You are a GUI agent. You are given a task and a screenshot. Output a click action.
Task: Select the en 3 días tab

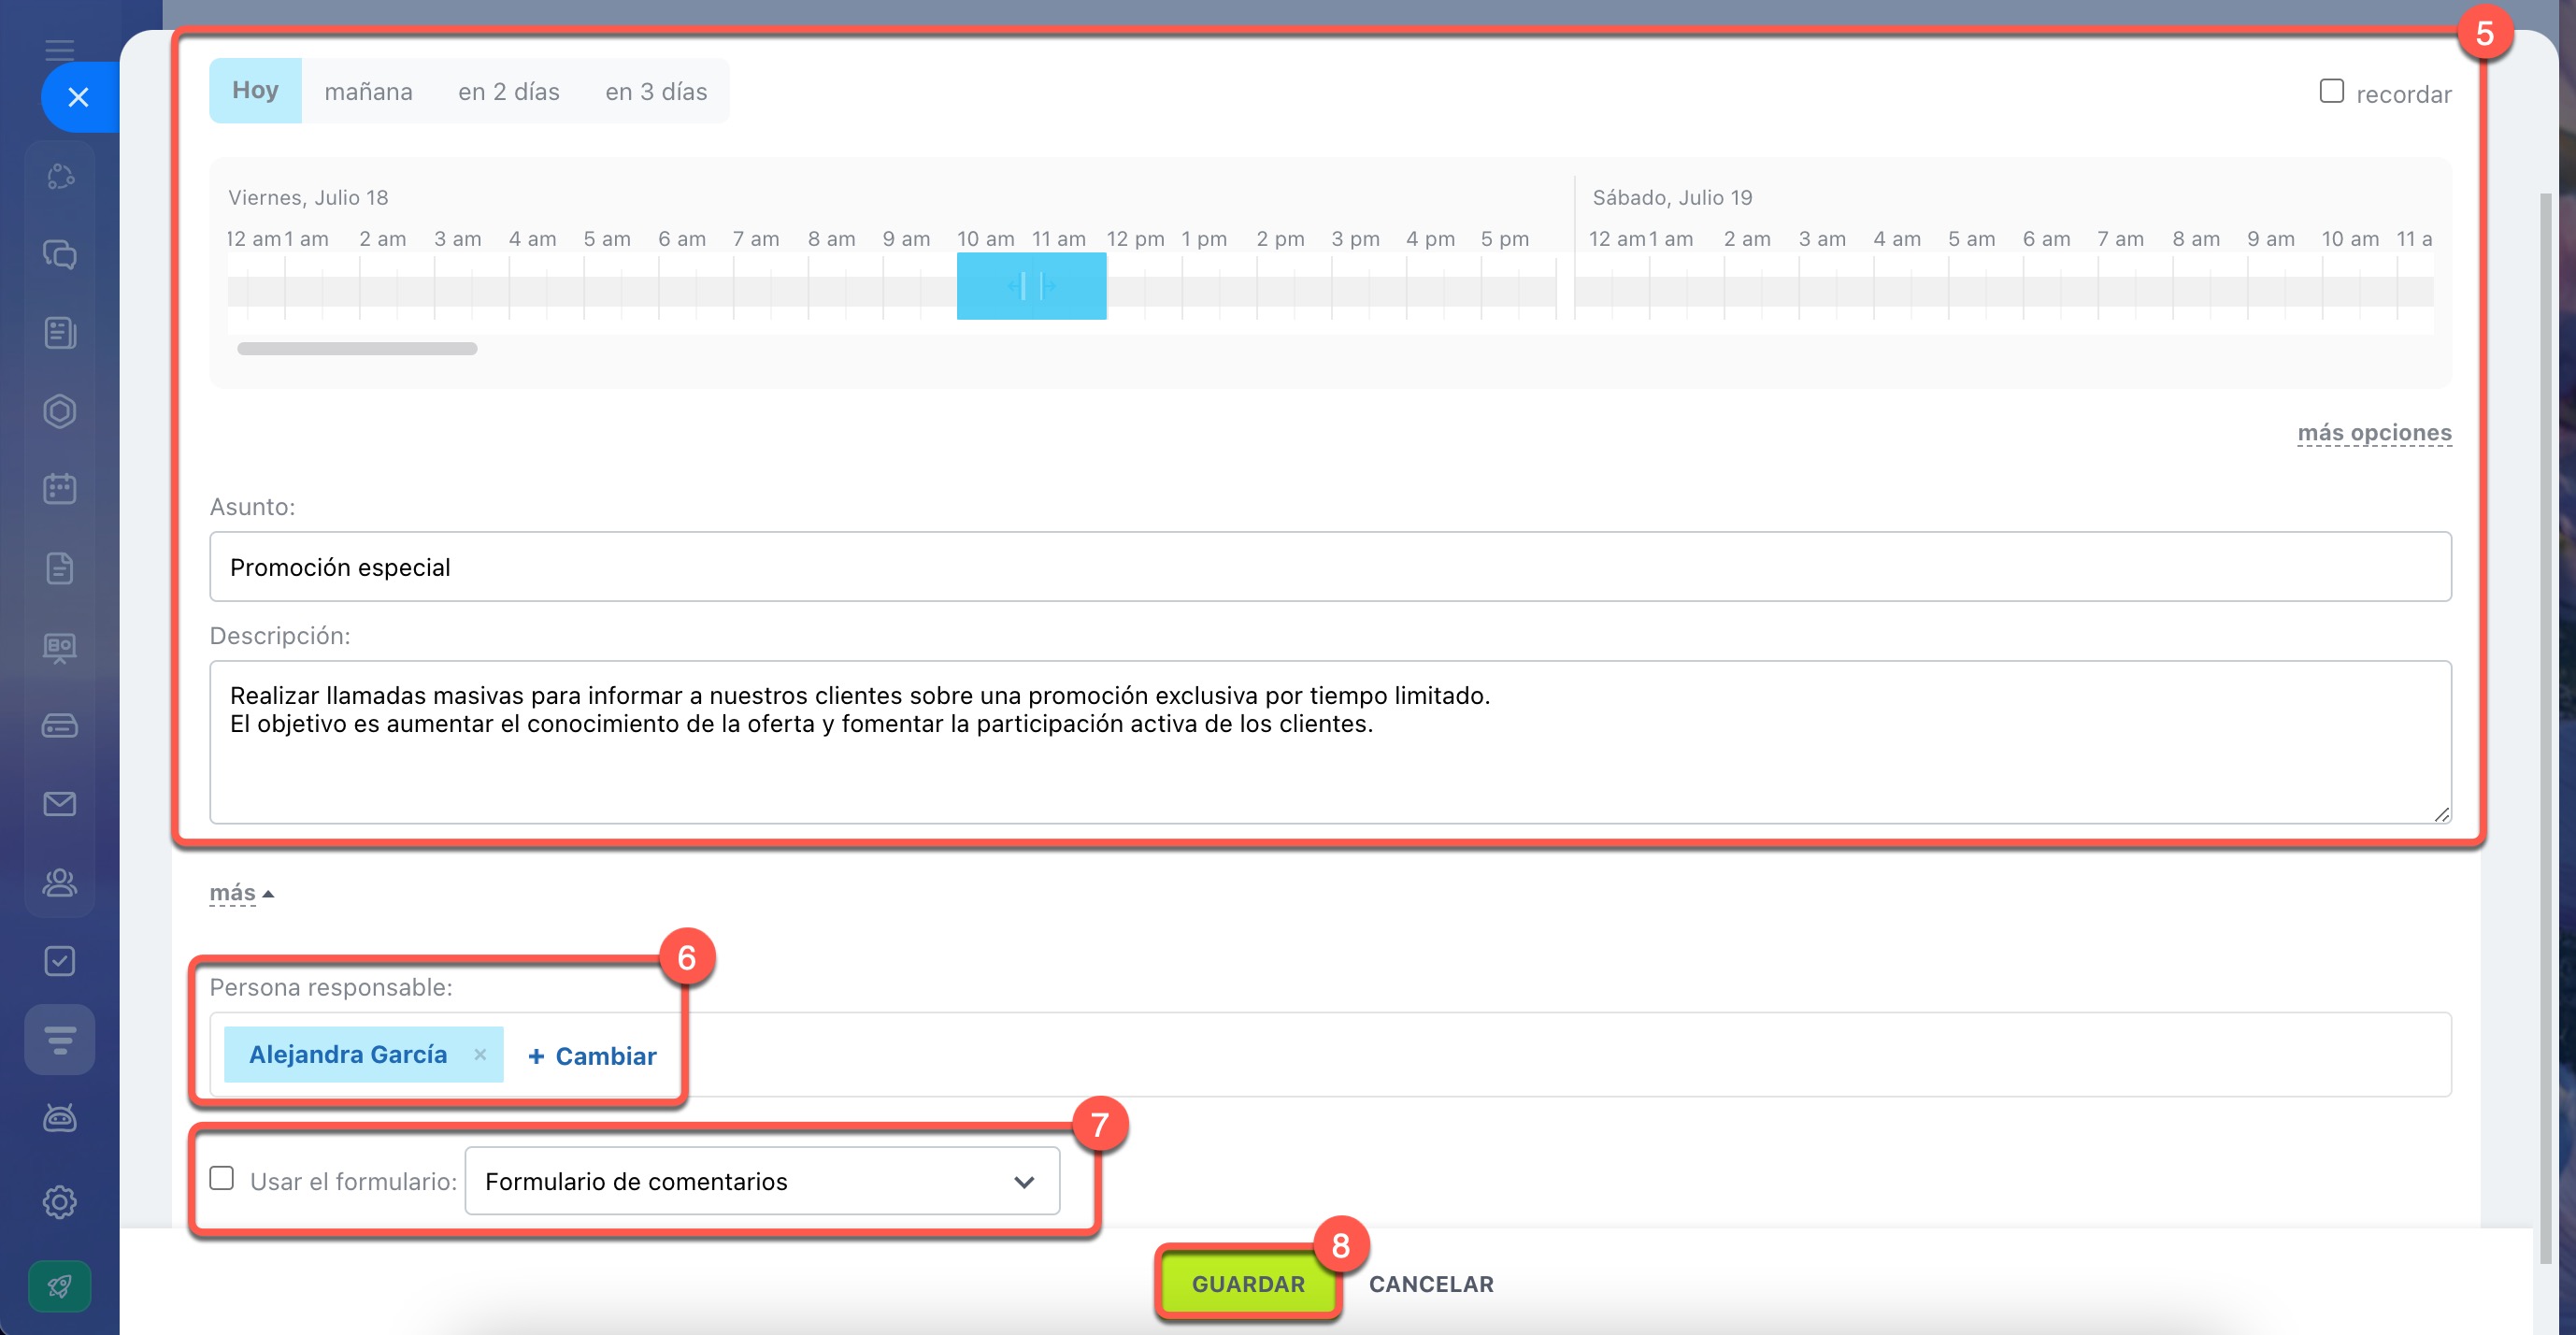coord(656,91)
